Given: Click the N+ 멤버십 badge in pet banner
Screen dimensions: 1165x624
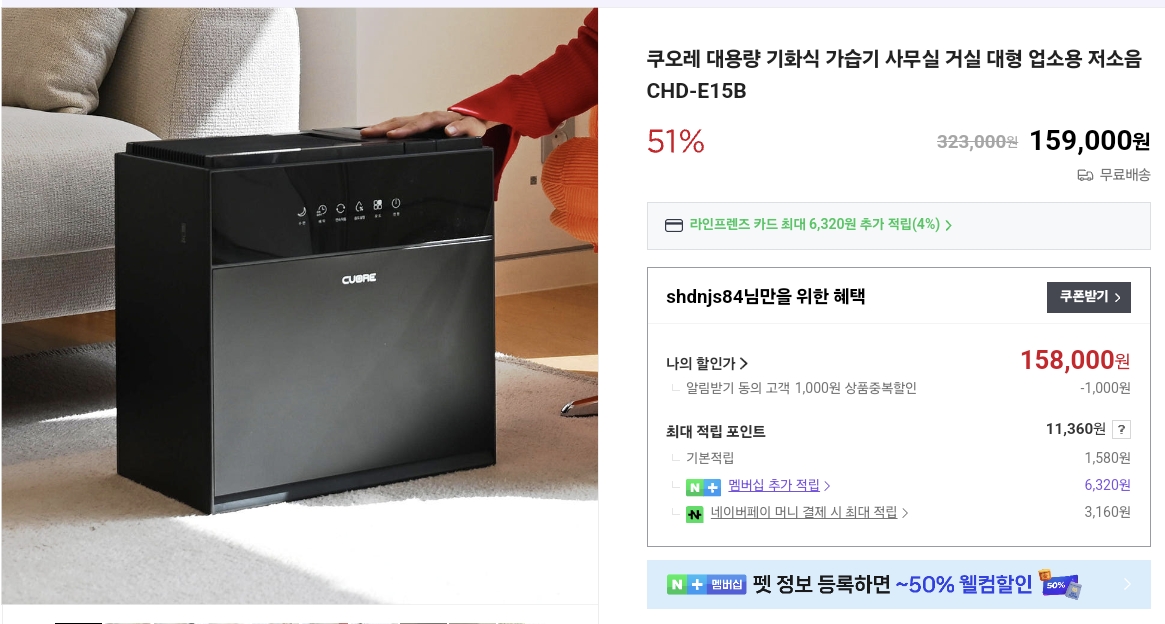Looking at the screenshot, I should tap(706, 585).
